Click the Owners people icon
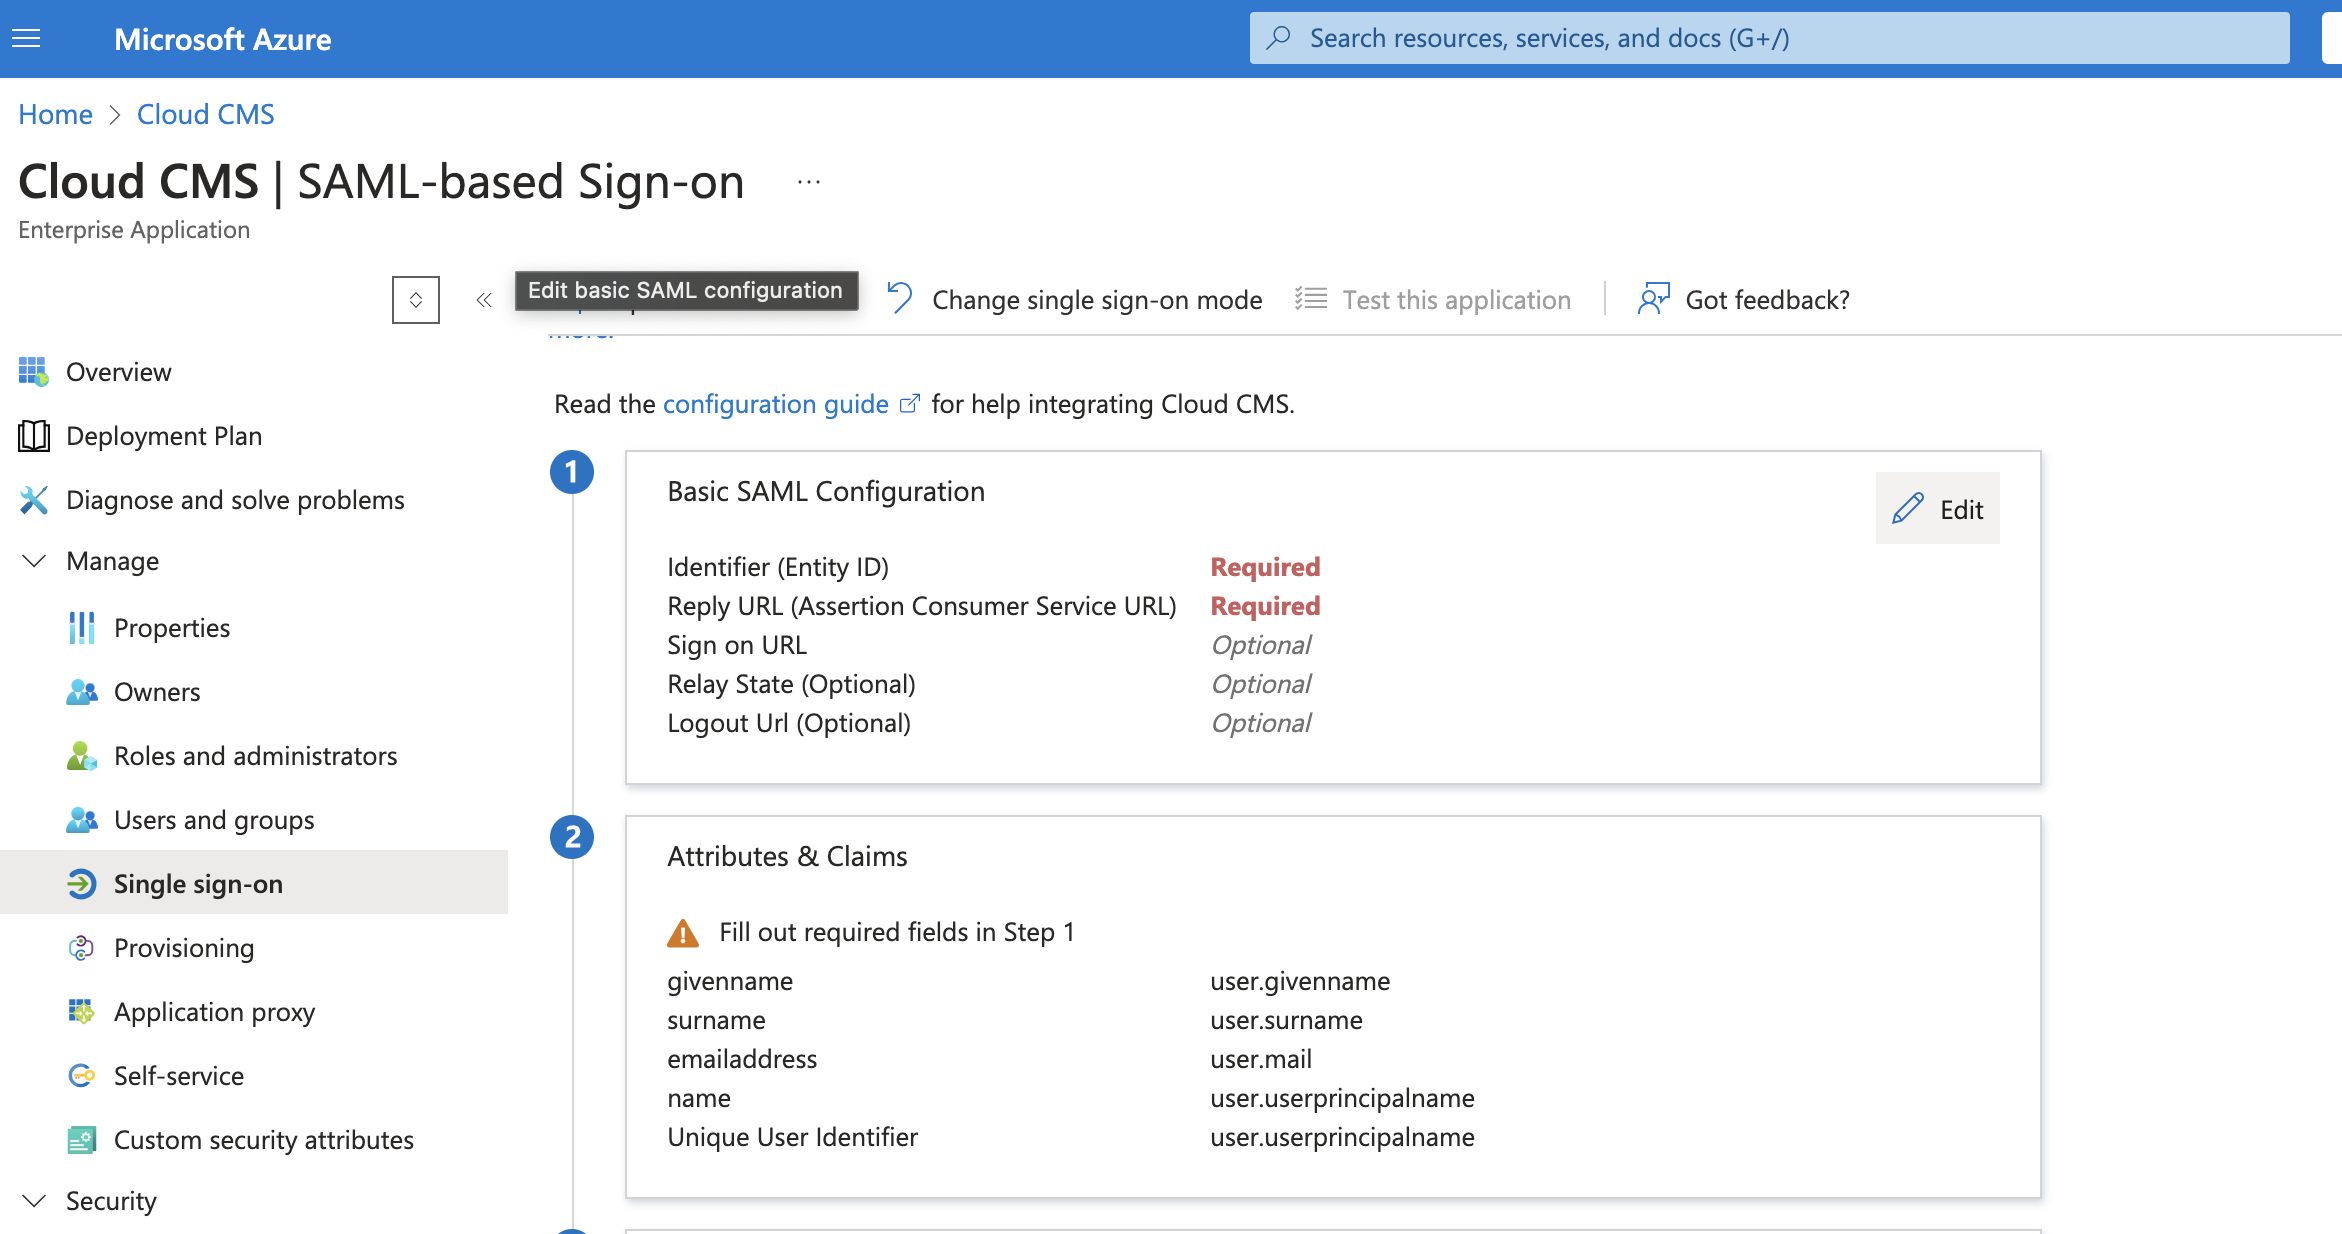This screenshot has width=2342, height=1234. tap(81, 692)
